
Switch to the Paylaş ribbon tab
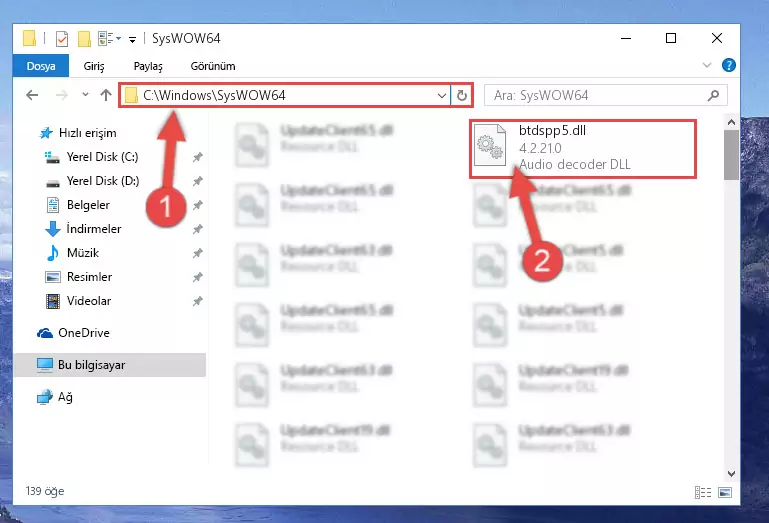tap(148, 66)
